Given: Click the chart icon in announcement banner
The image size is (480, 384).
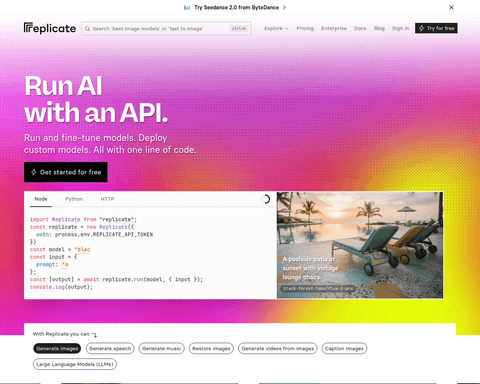Looking at the screenshot, I should pyautogui.click(x=187, y=8).
